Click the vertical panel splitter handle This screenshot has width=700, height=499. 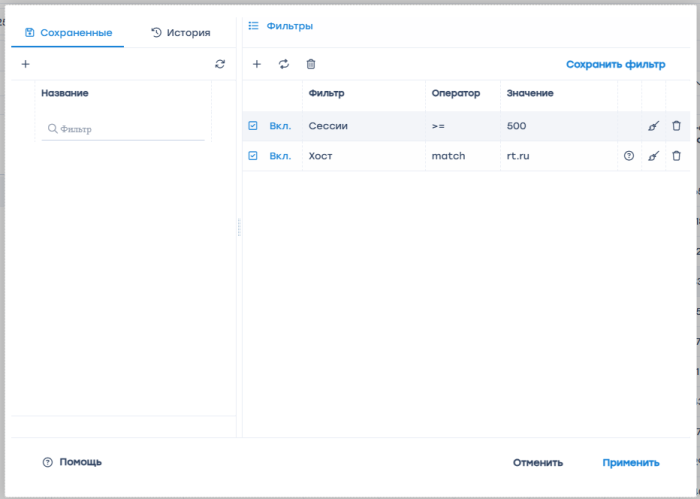tap(239, 228)
